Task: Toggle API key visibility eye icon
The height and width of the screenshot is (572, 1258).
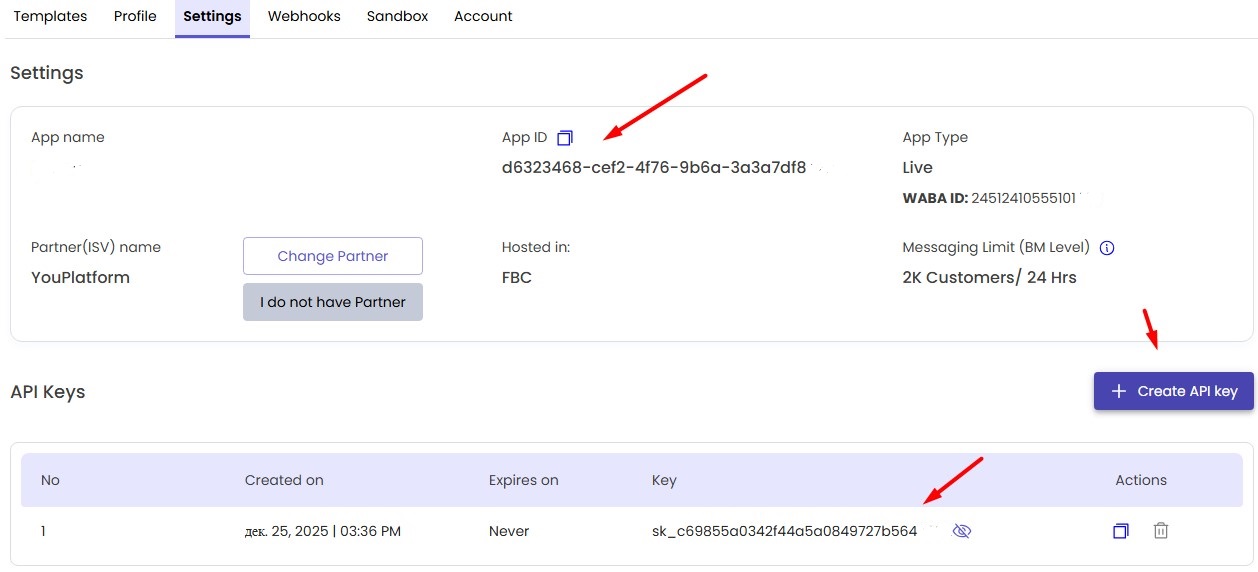Action: pos(962,531)
